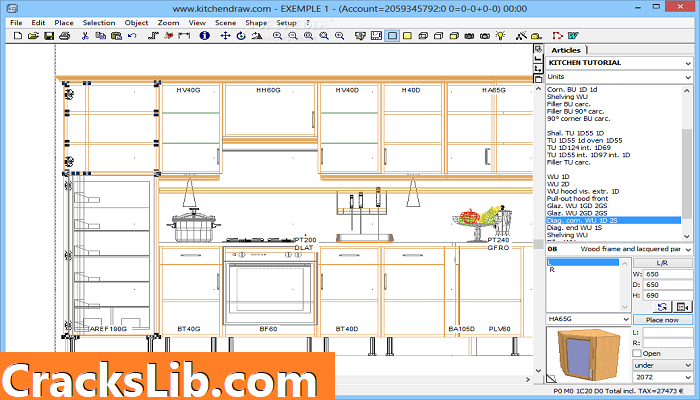Click the W width input field
The height and width of the screenshot is (400, 700).
tap(668, 274)
